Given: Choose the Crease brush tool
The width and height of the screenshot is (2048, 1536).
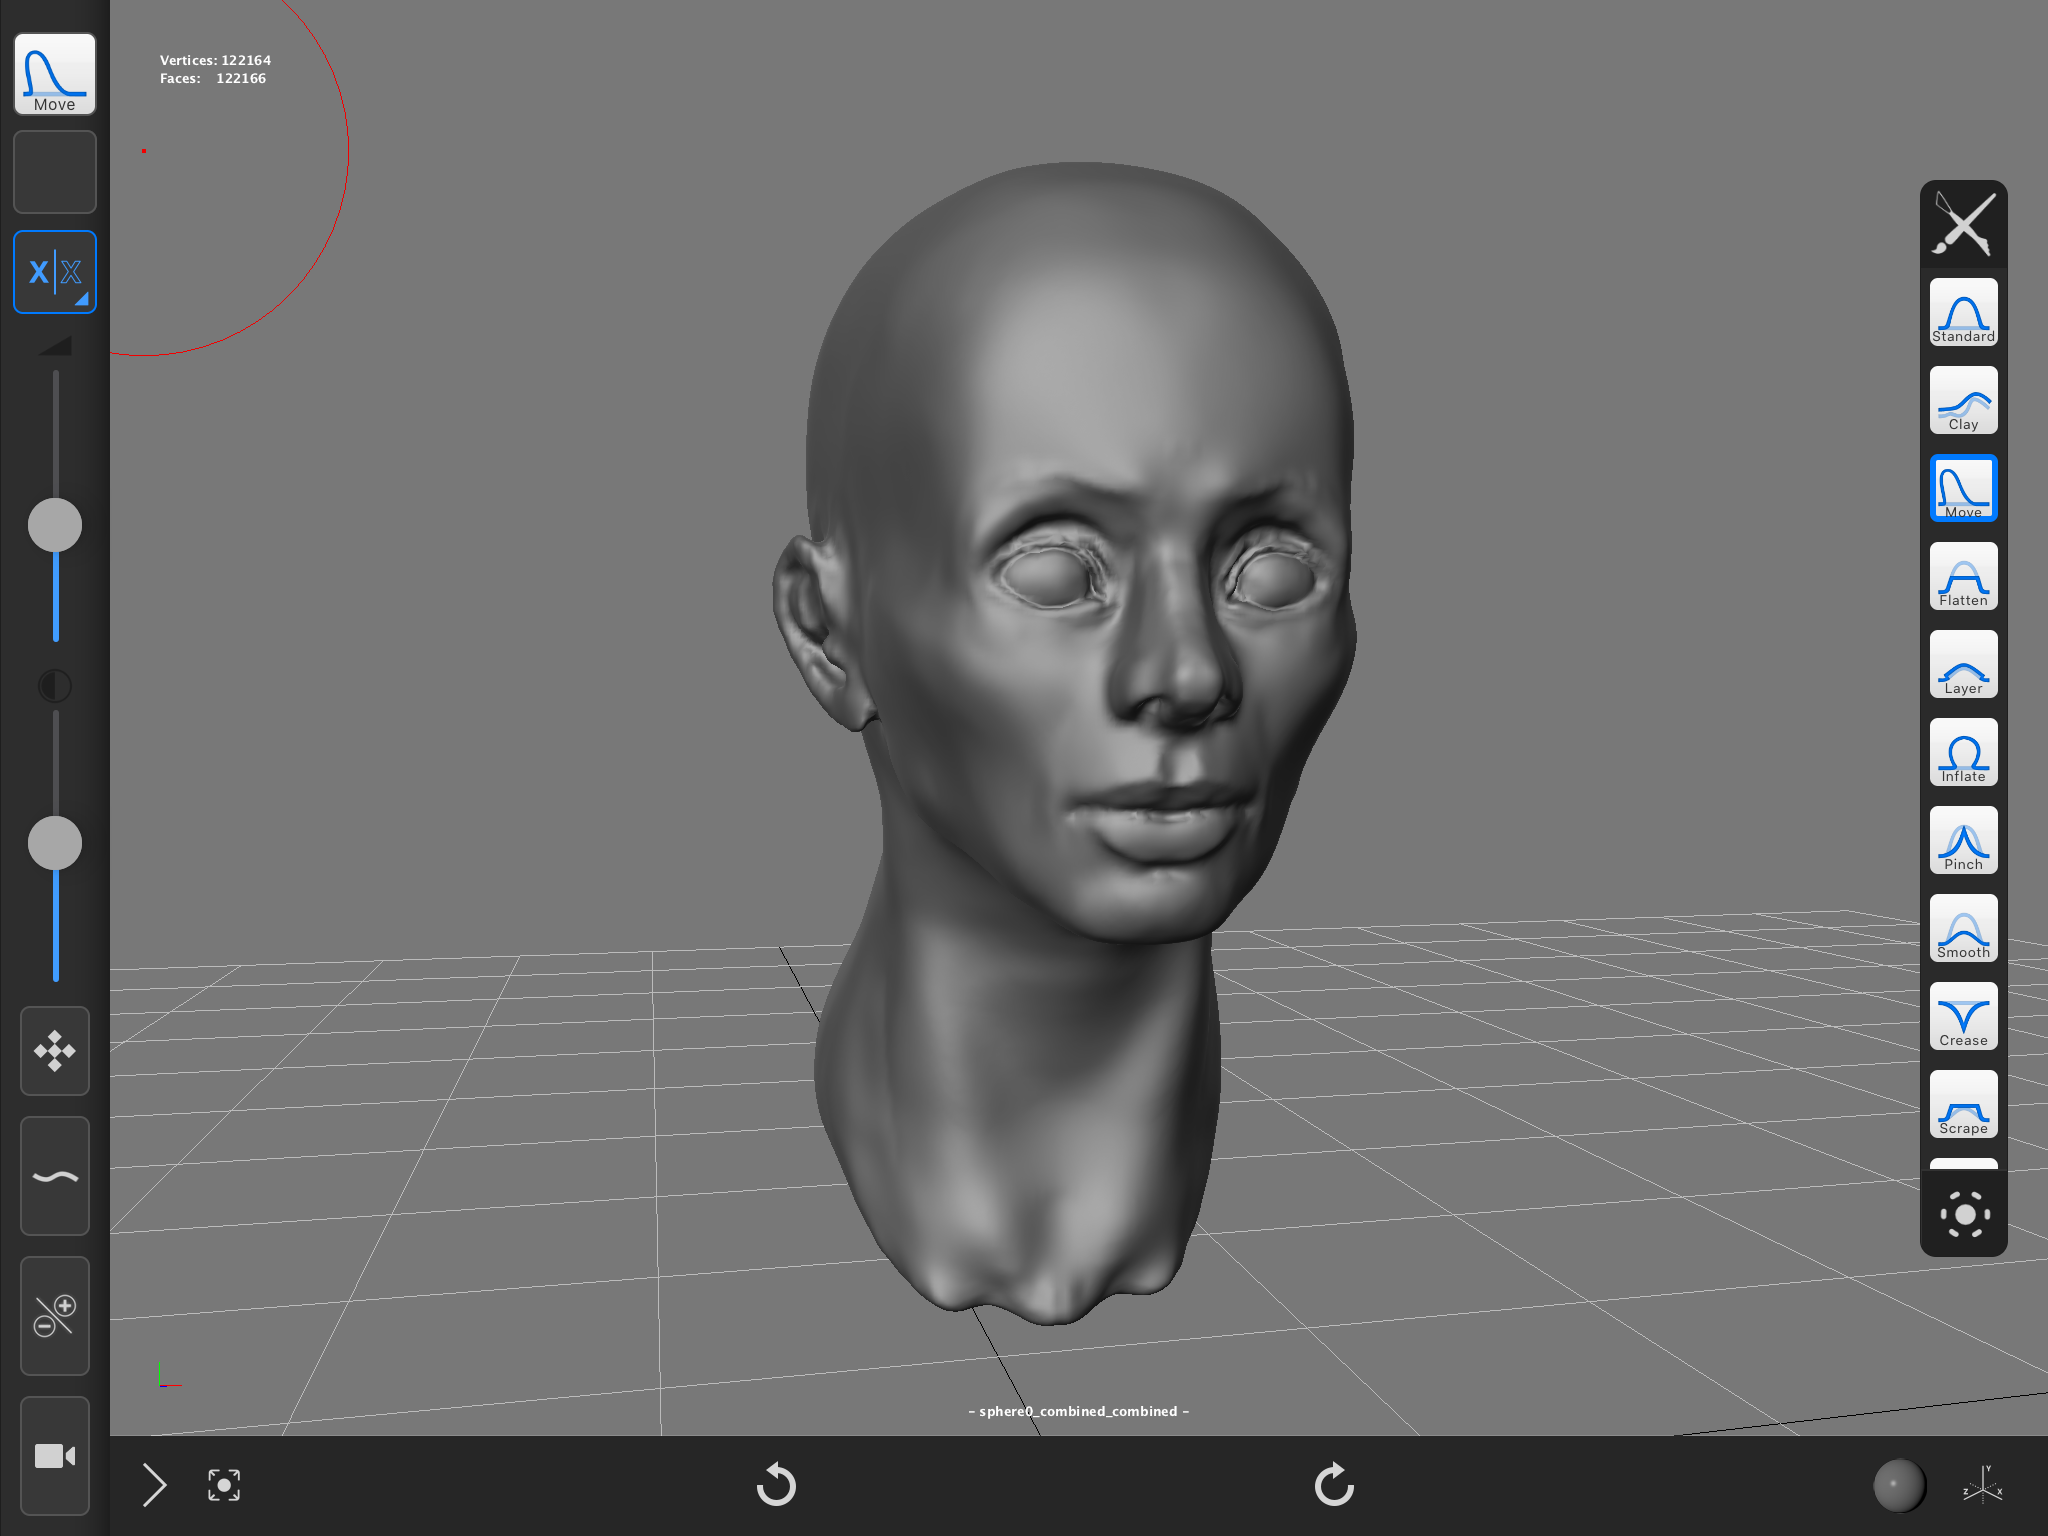Looking at the screenshot, I should click(1963, 1017).
